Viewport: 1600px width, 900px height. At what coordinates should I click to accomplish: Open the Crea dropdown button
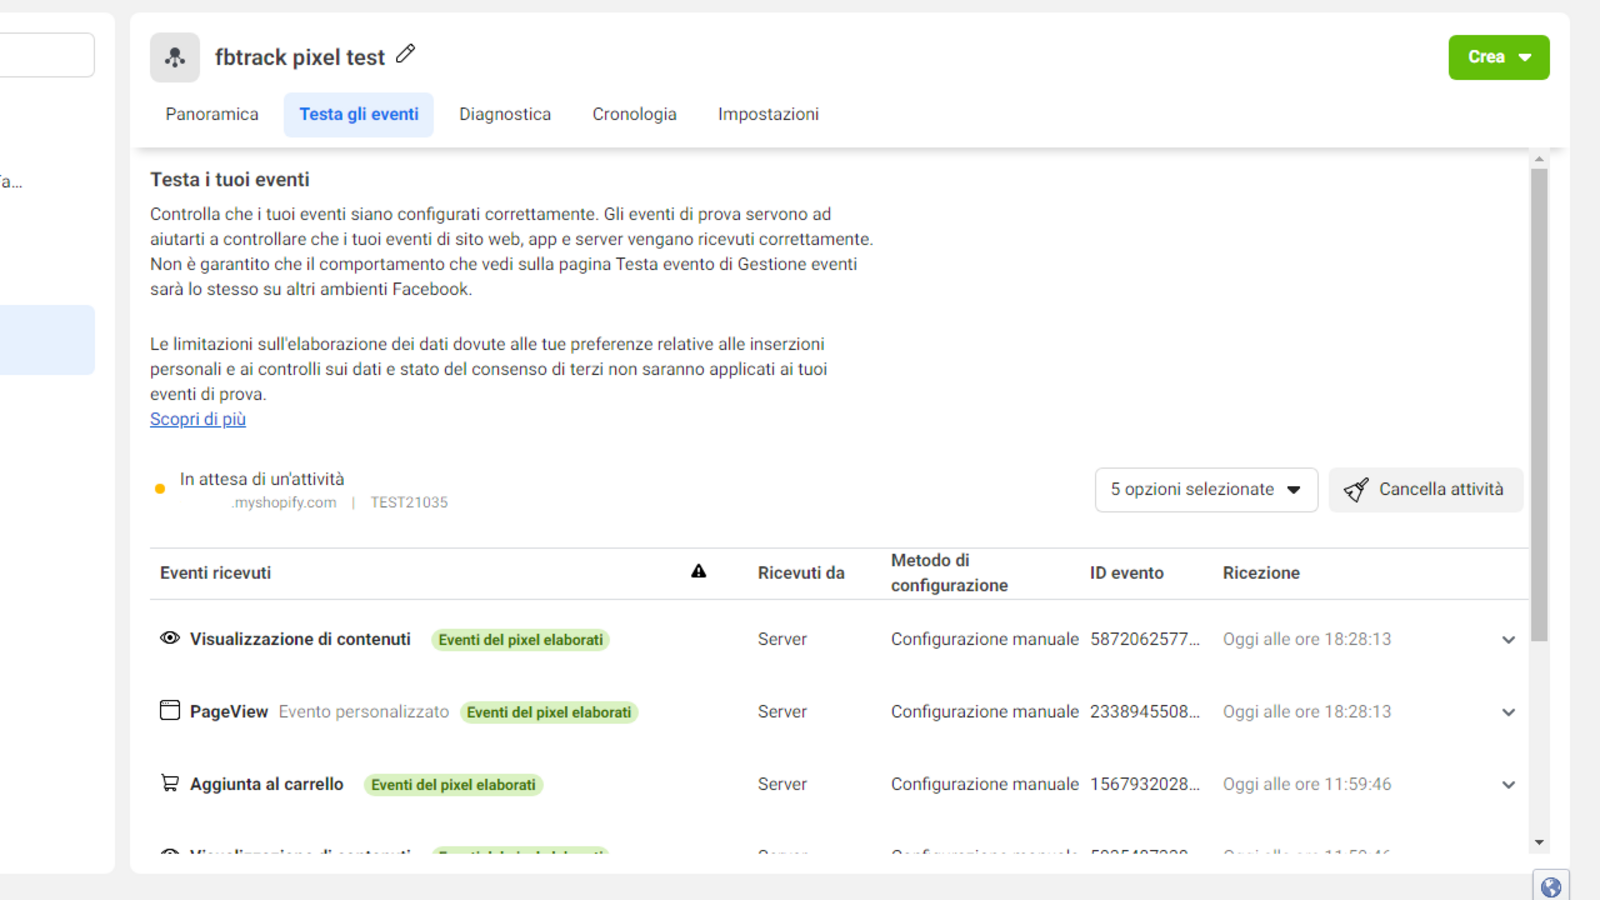point(1499,57)
